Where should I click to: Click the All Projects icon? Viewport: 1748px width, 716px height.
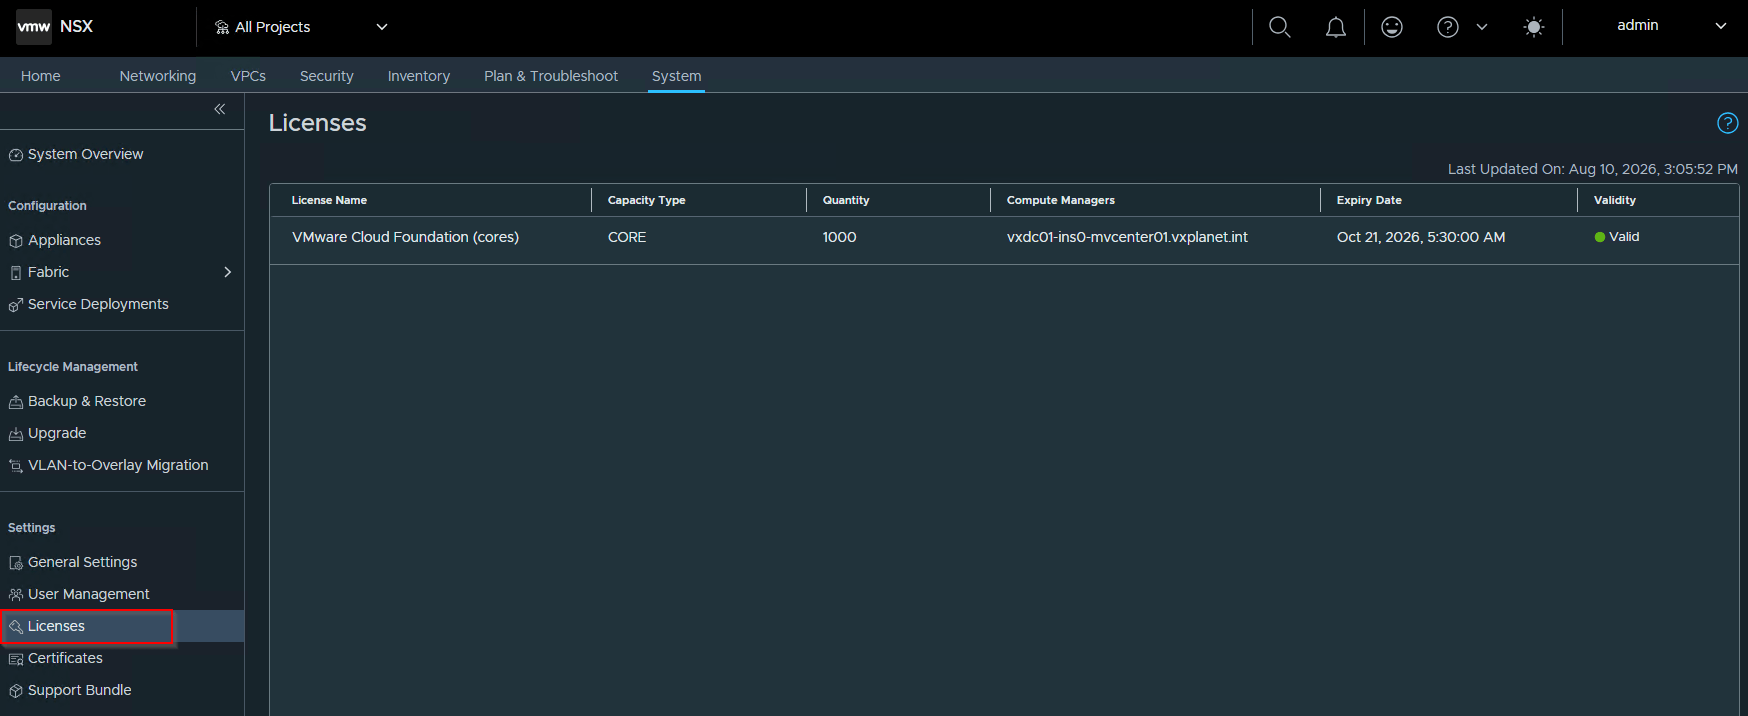222,27
